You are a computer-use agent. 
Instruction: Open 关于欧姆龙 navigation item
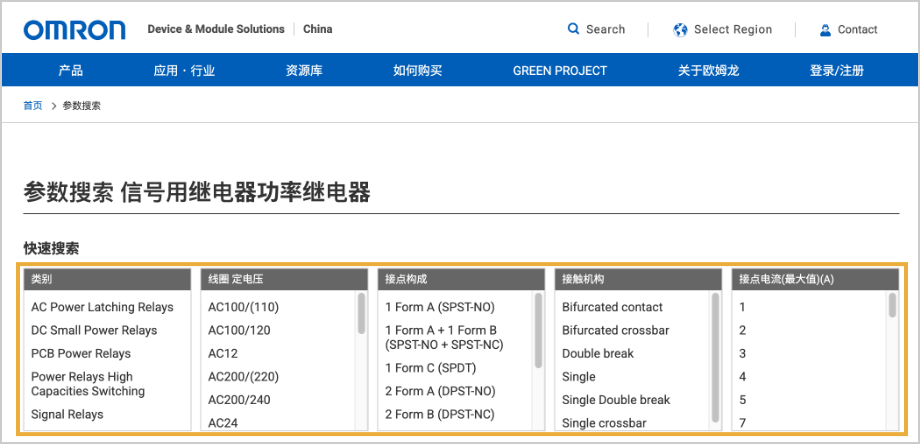[708, 71]
